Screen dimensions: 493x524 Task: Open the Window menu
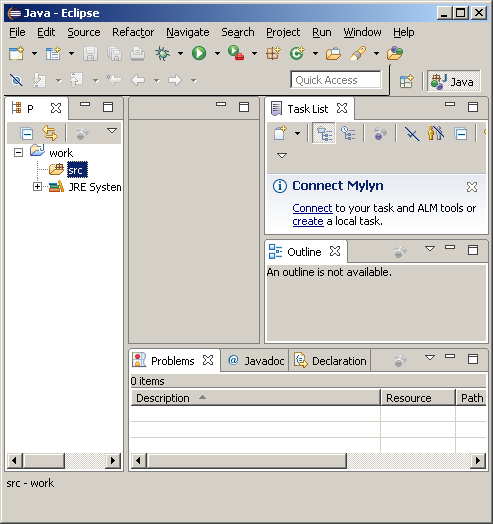point(362,32)
